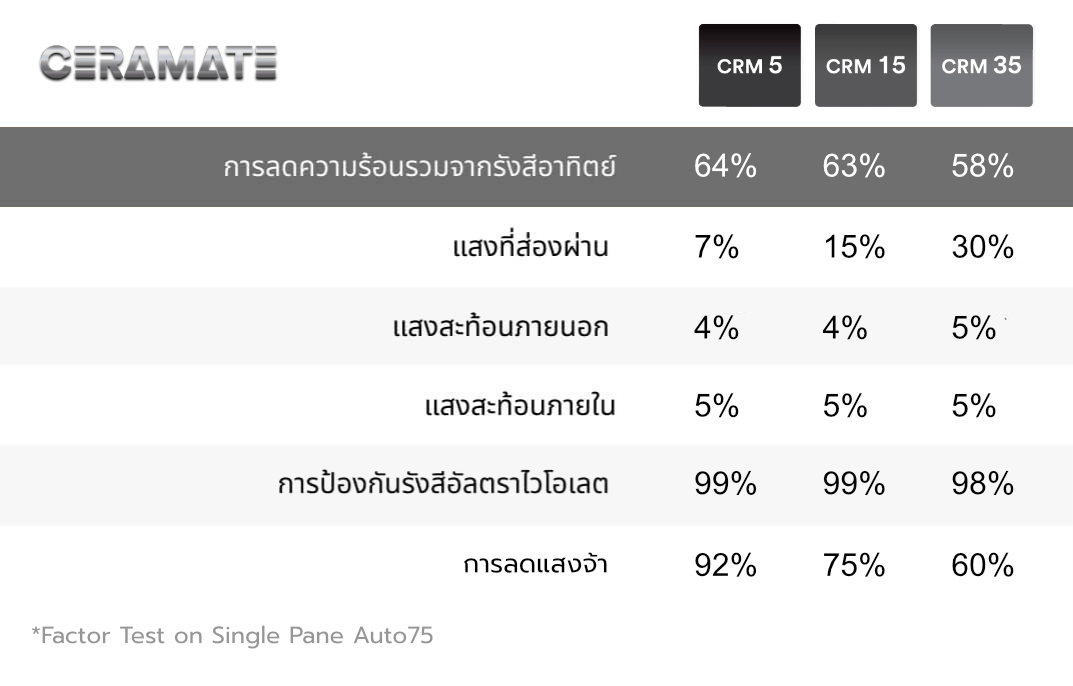Click the 30% light transmission value for CRM 35
This screenshot has height=686, width=1073.
(982, 247)
